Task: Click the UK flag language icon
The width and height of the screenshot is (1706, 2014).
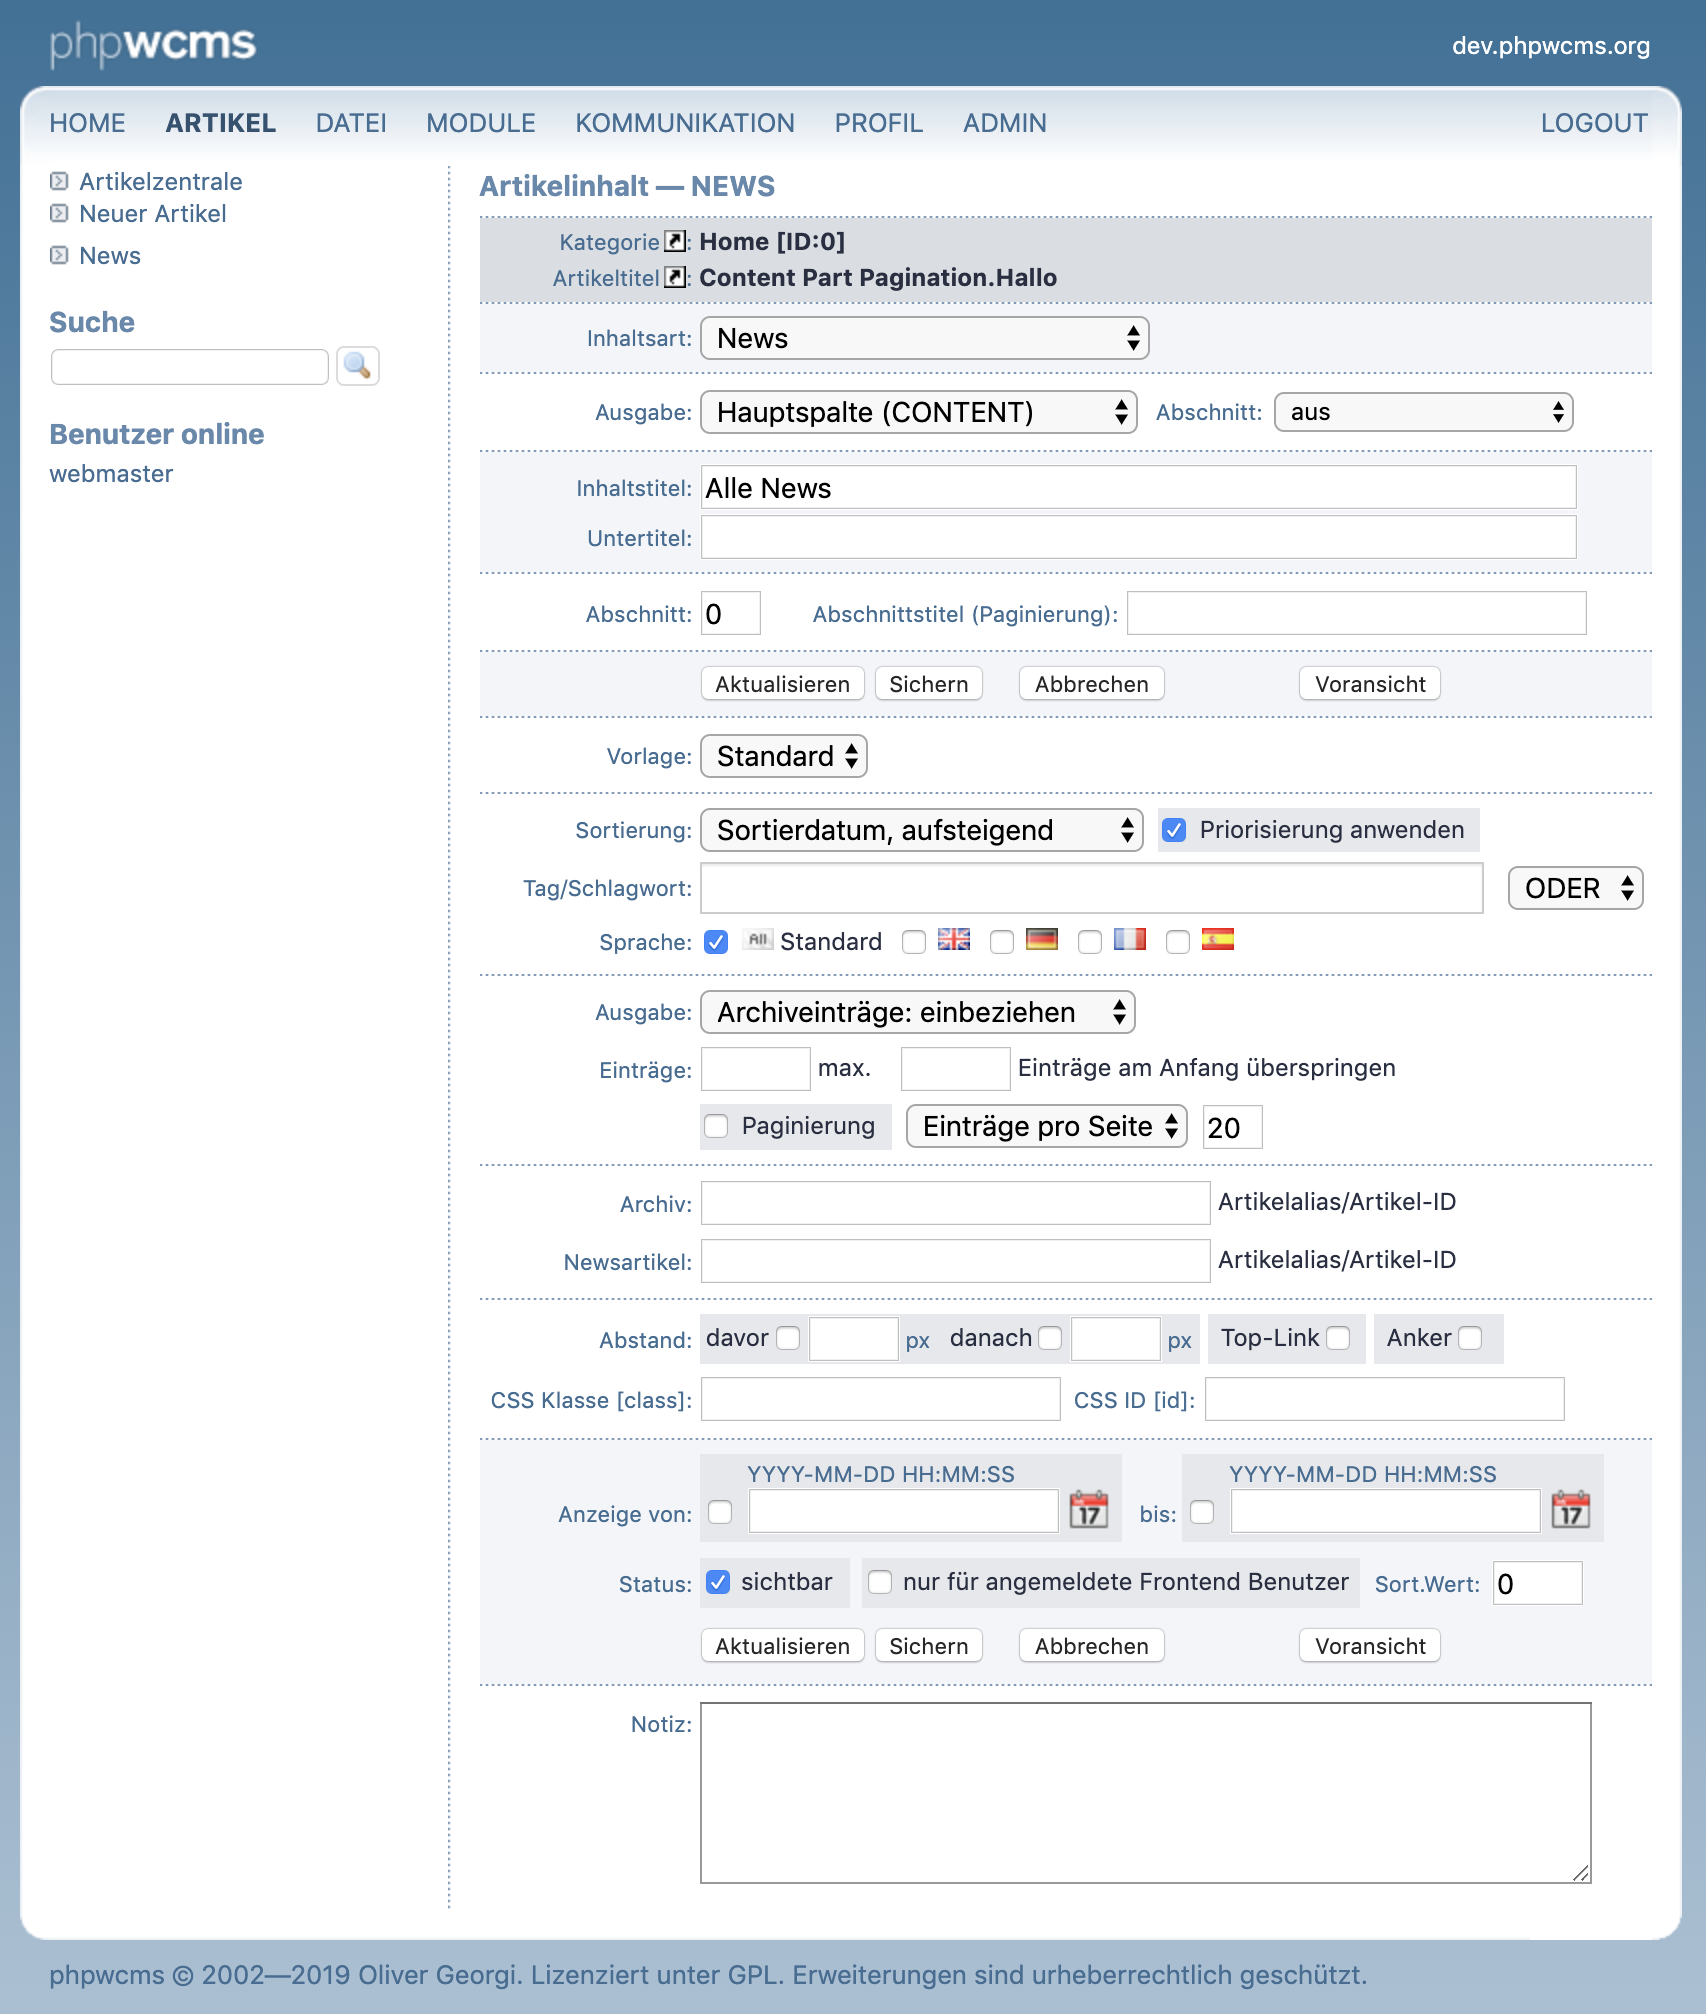Action: click(x=954, y=939)
